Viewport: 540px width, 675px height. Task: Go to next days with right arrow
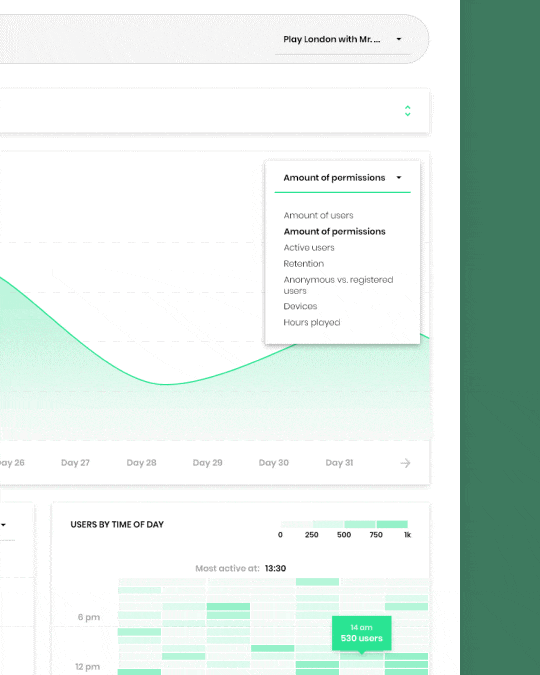click(x=405, y=463)
